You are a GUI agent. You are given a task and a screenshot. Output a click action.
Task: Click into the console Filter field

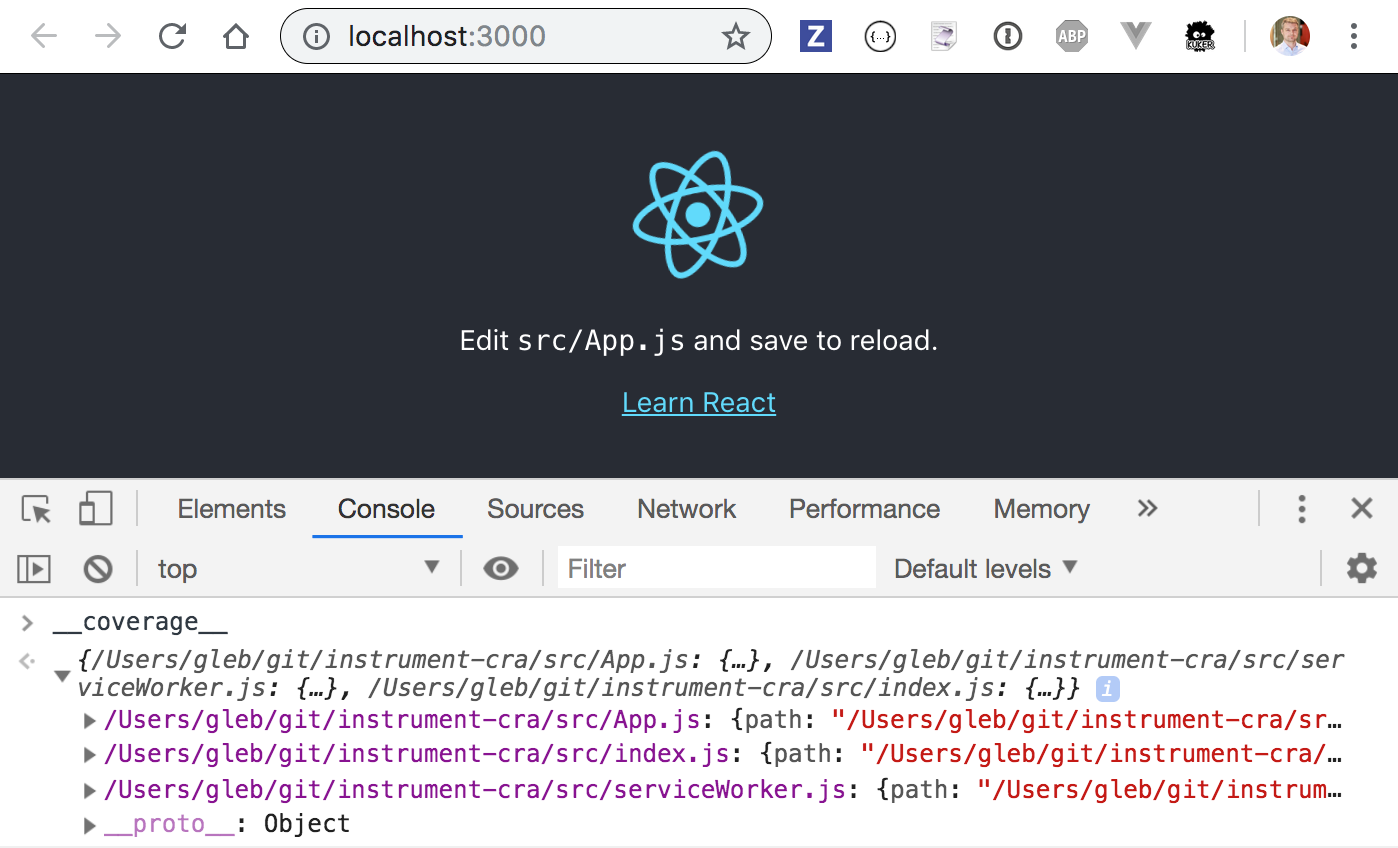point(715,569)
